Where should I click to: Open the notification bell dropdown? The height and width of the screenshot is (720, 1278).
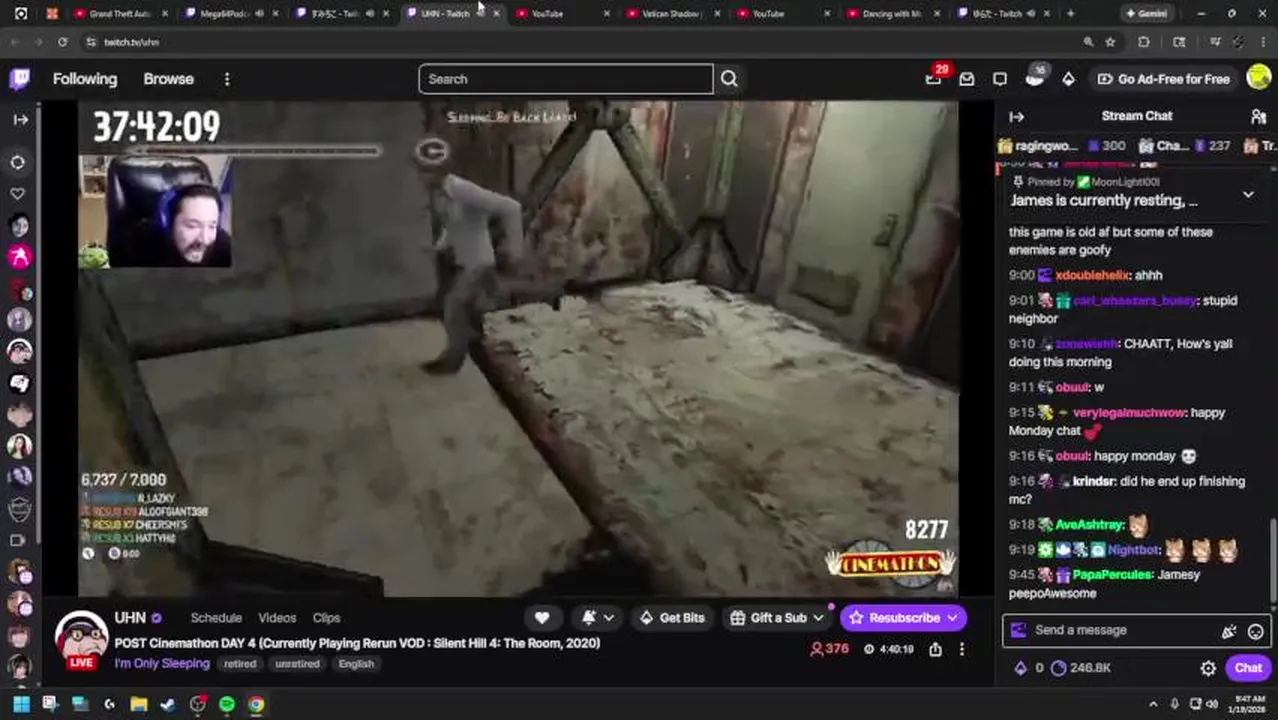point(598,618)
